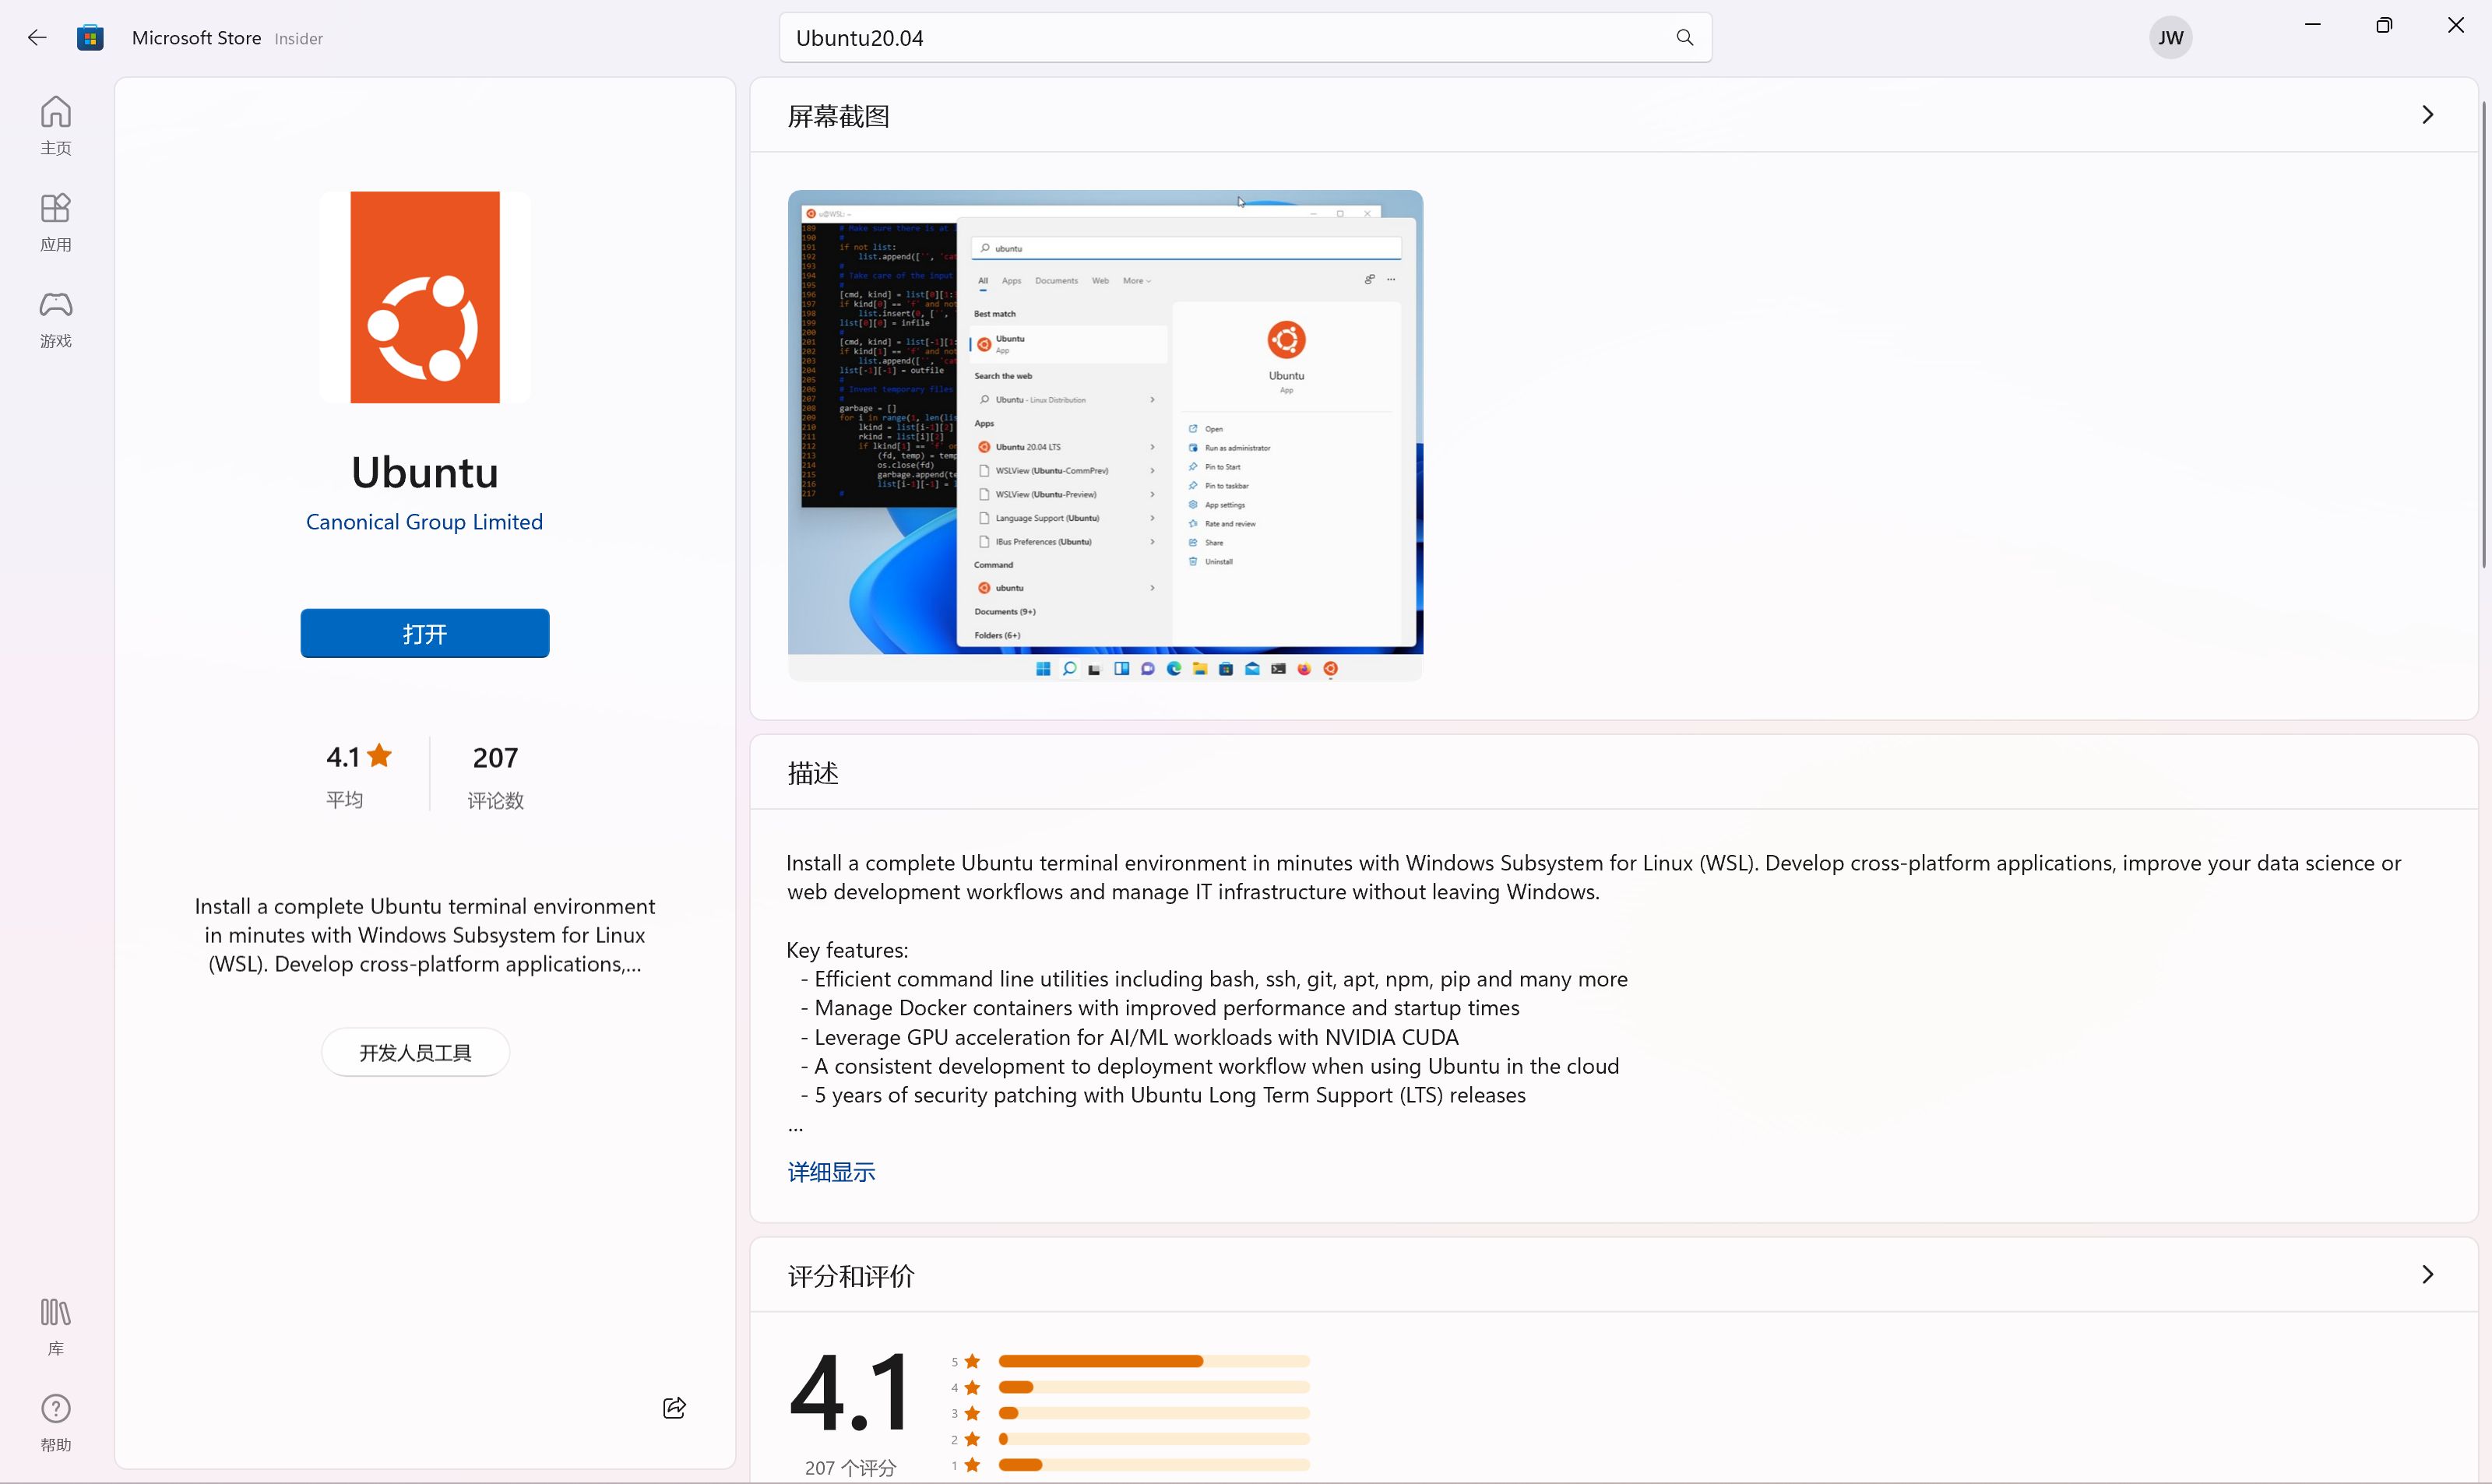The image size is (2492, 1484).
Task: Click the 评分和评价 section heading
Action: point(850,1276)
